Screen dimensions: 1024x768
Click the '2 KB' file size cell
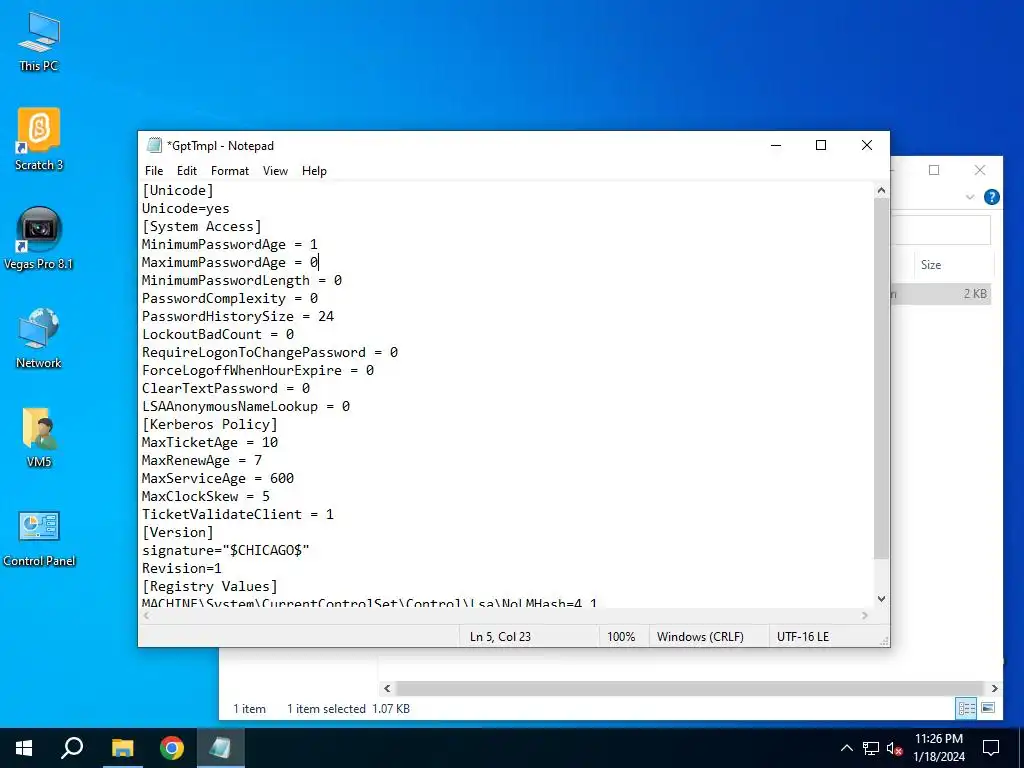[x=975, y=294]
